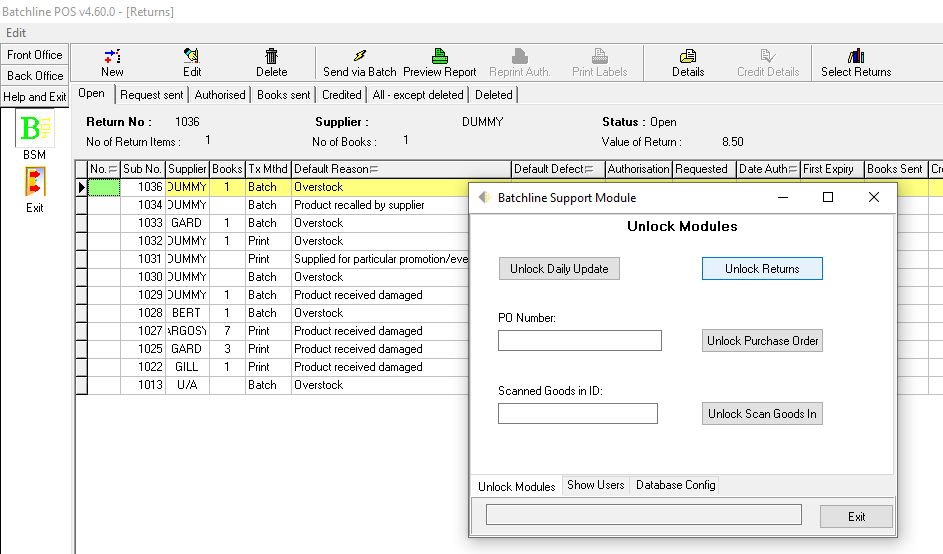
Task: Click the Unlock Daily Update button
Action: click(x=559, y=269)
